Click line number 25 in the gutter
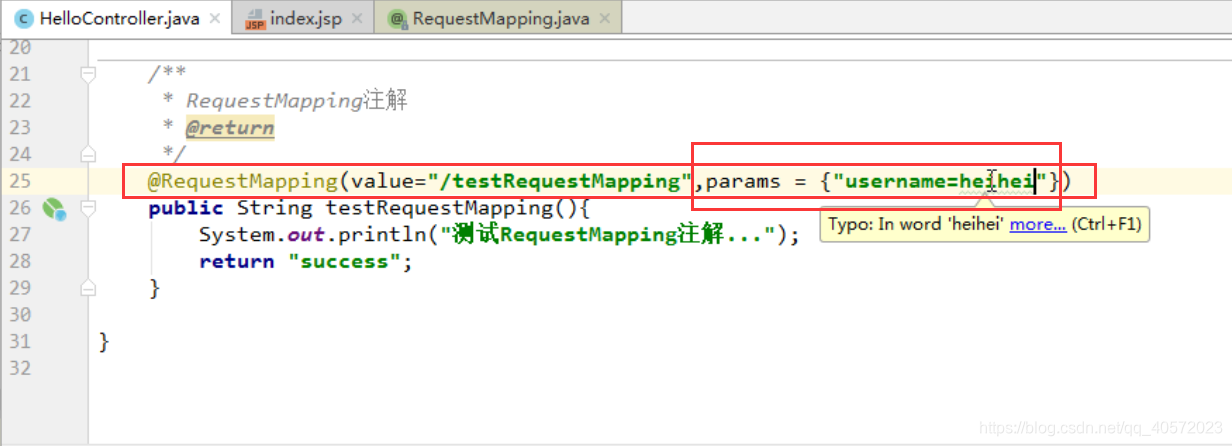Image resolution: width=1232 pixels, height=446 pixels. (x=20, y=181)
